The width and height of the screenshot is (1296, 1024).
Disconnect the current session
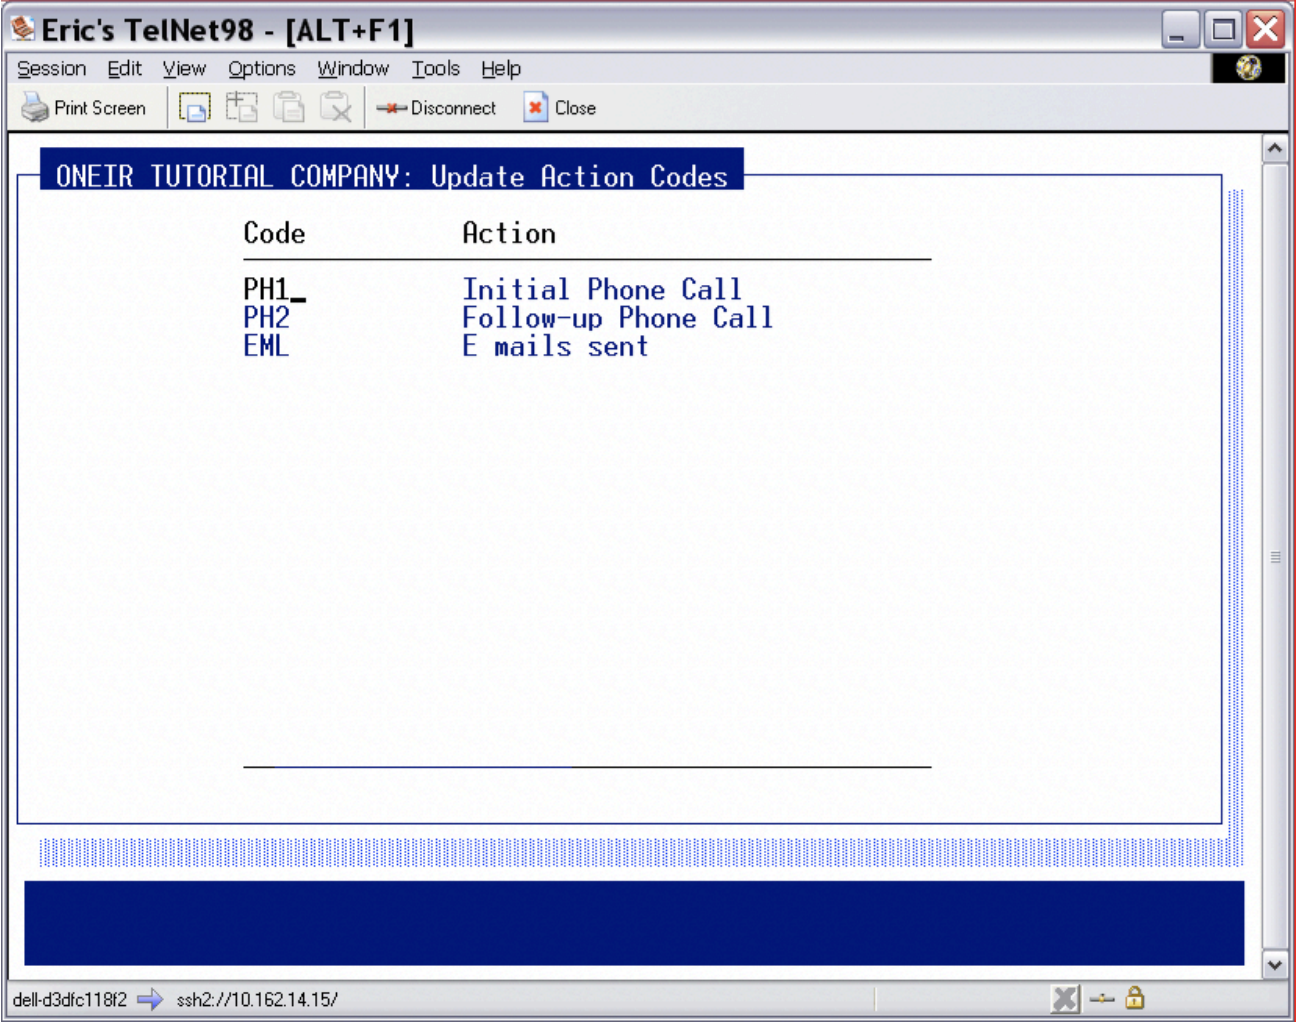pyautogui.click(x=436, y=108)
